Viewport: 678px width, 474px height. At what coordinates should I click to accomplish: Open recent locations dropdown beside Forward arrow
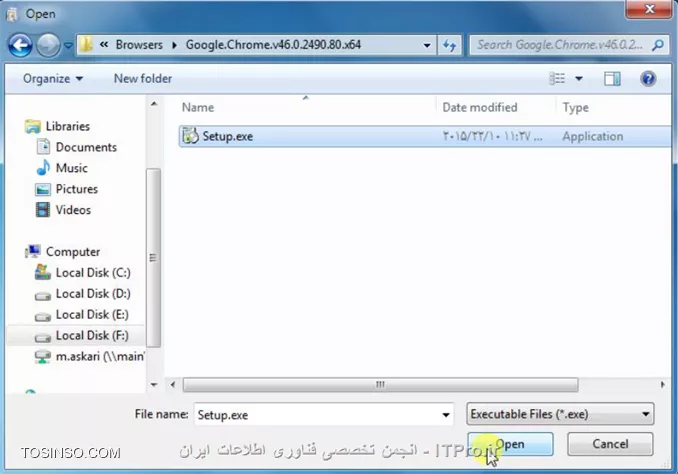(x=68, y=45)
